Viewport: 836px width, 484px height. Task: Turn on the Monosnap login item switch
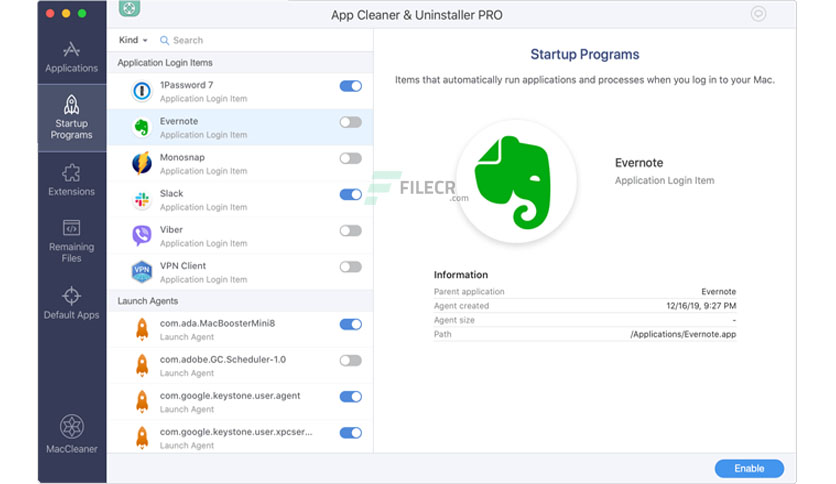tap(350, 159)
